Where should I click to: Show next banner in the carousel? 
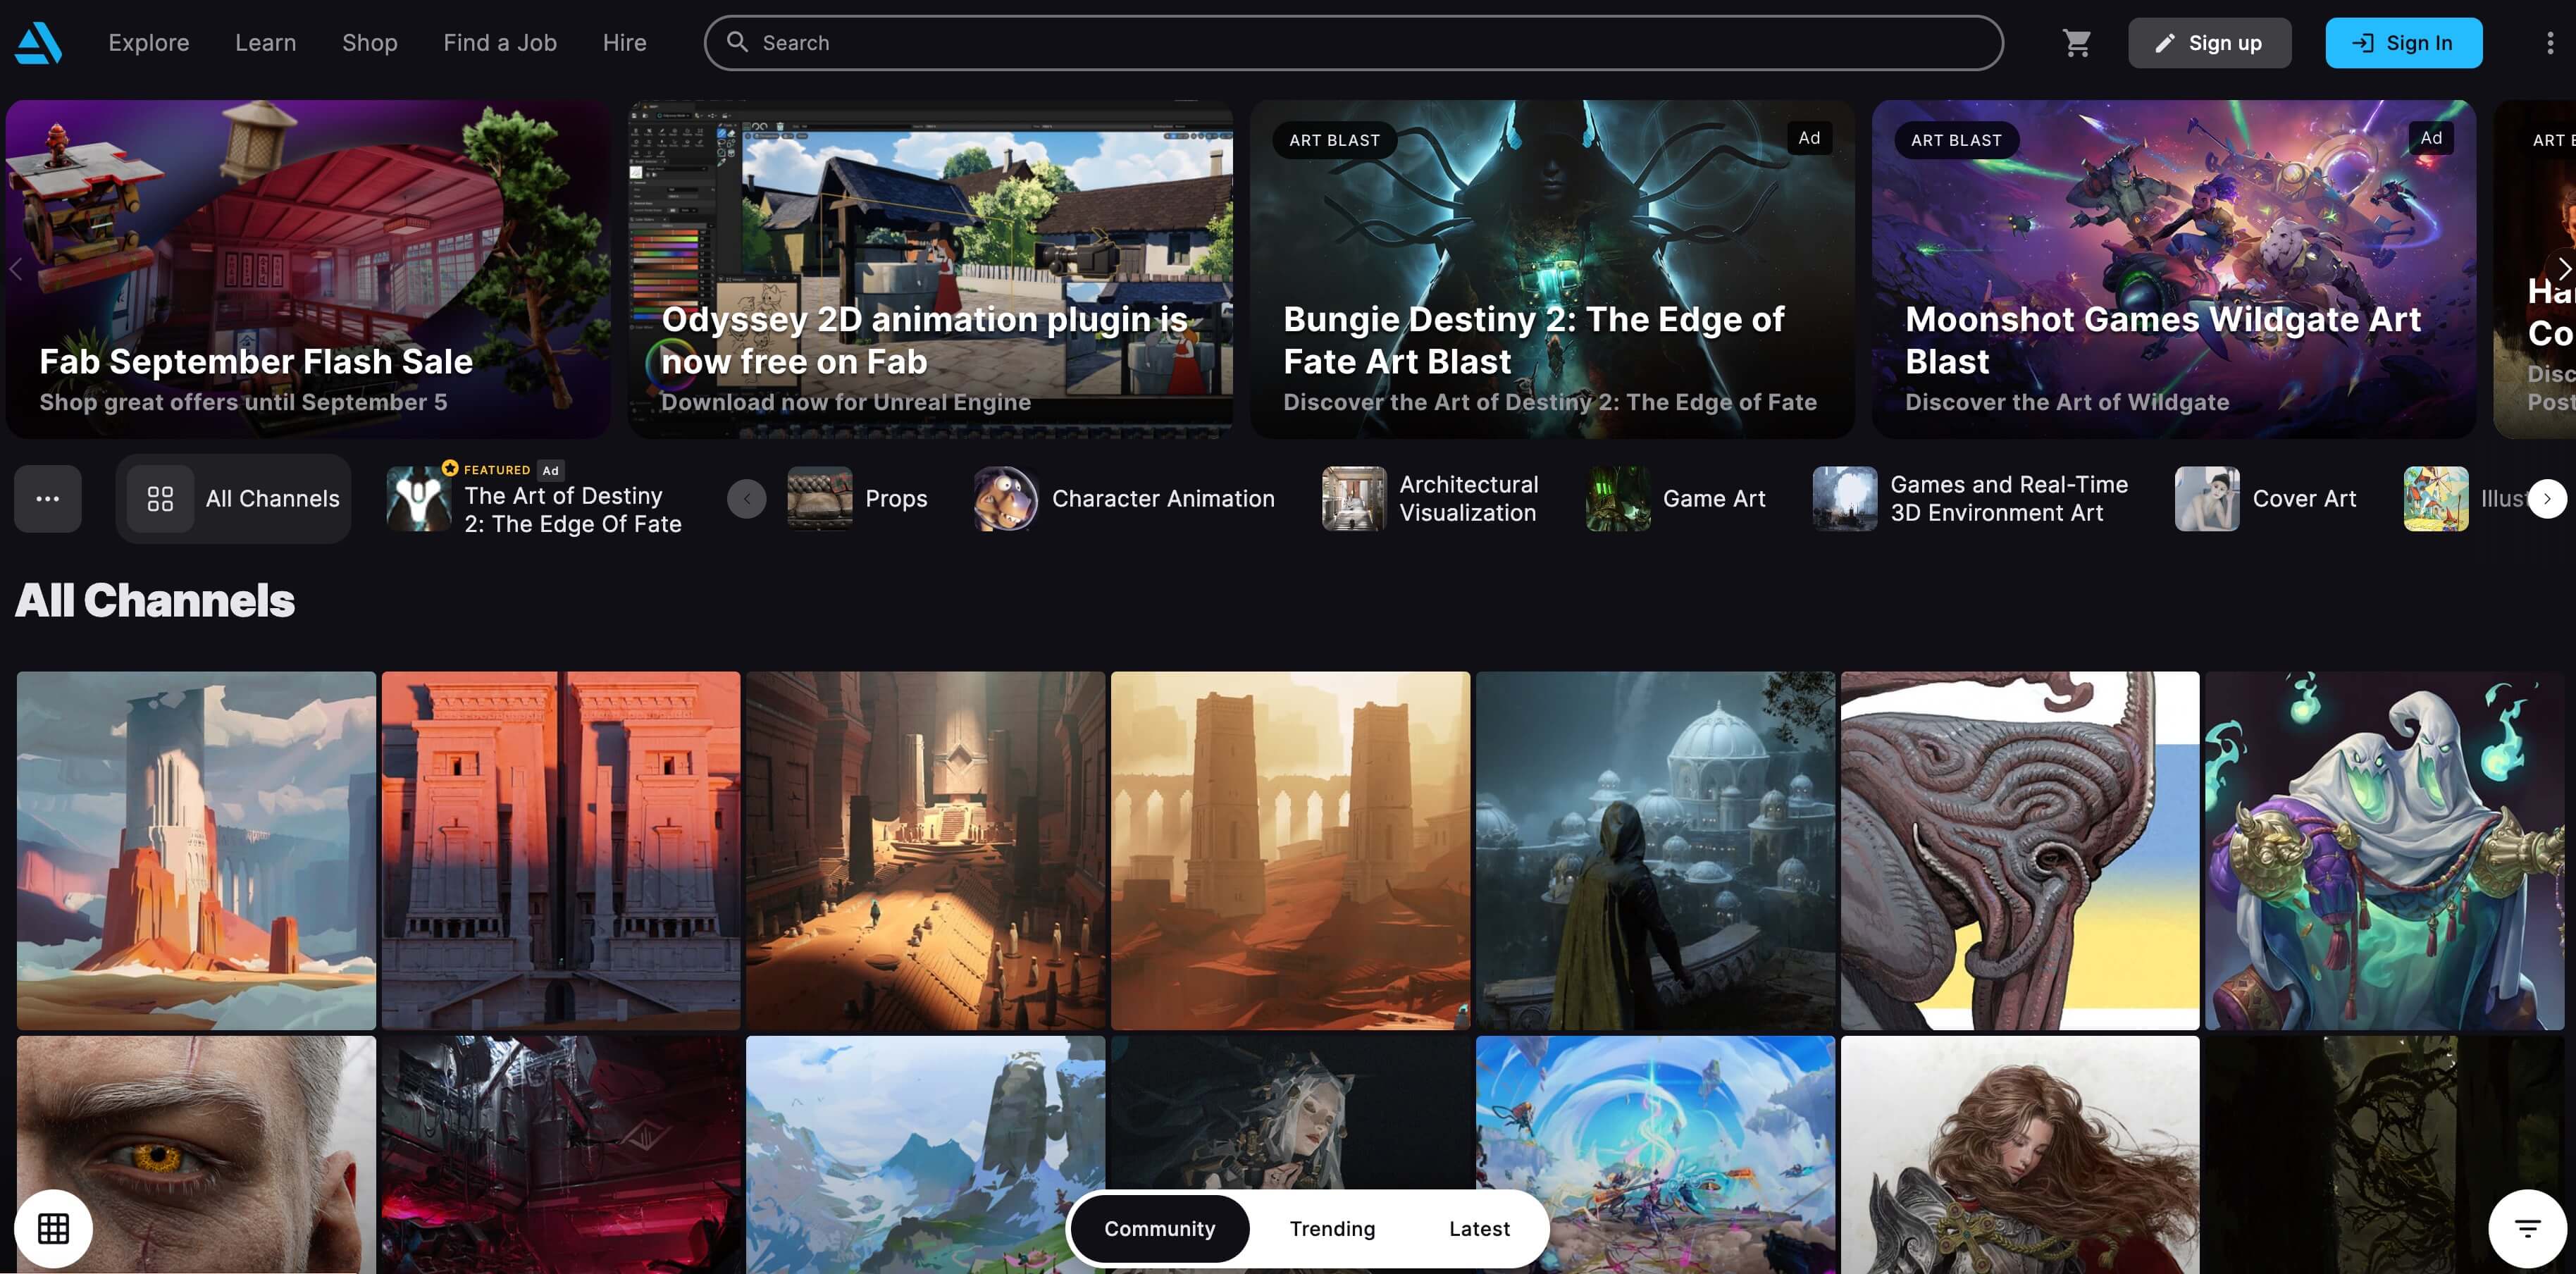2564,268
